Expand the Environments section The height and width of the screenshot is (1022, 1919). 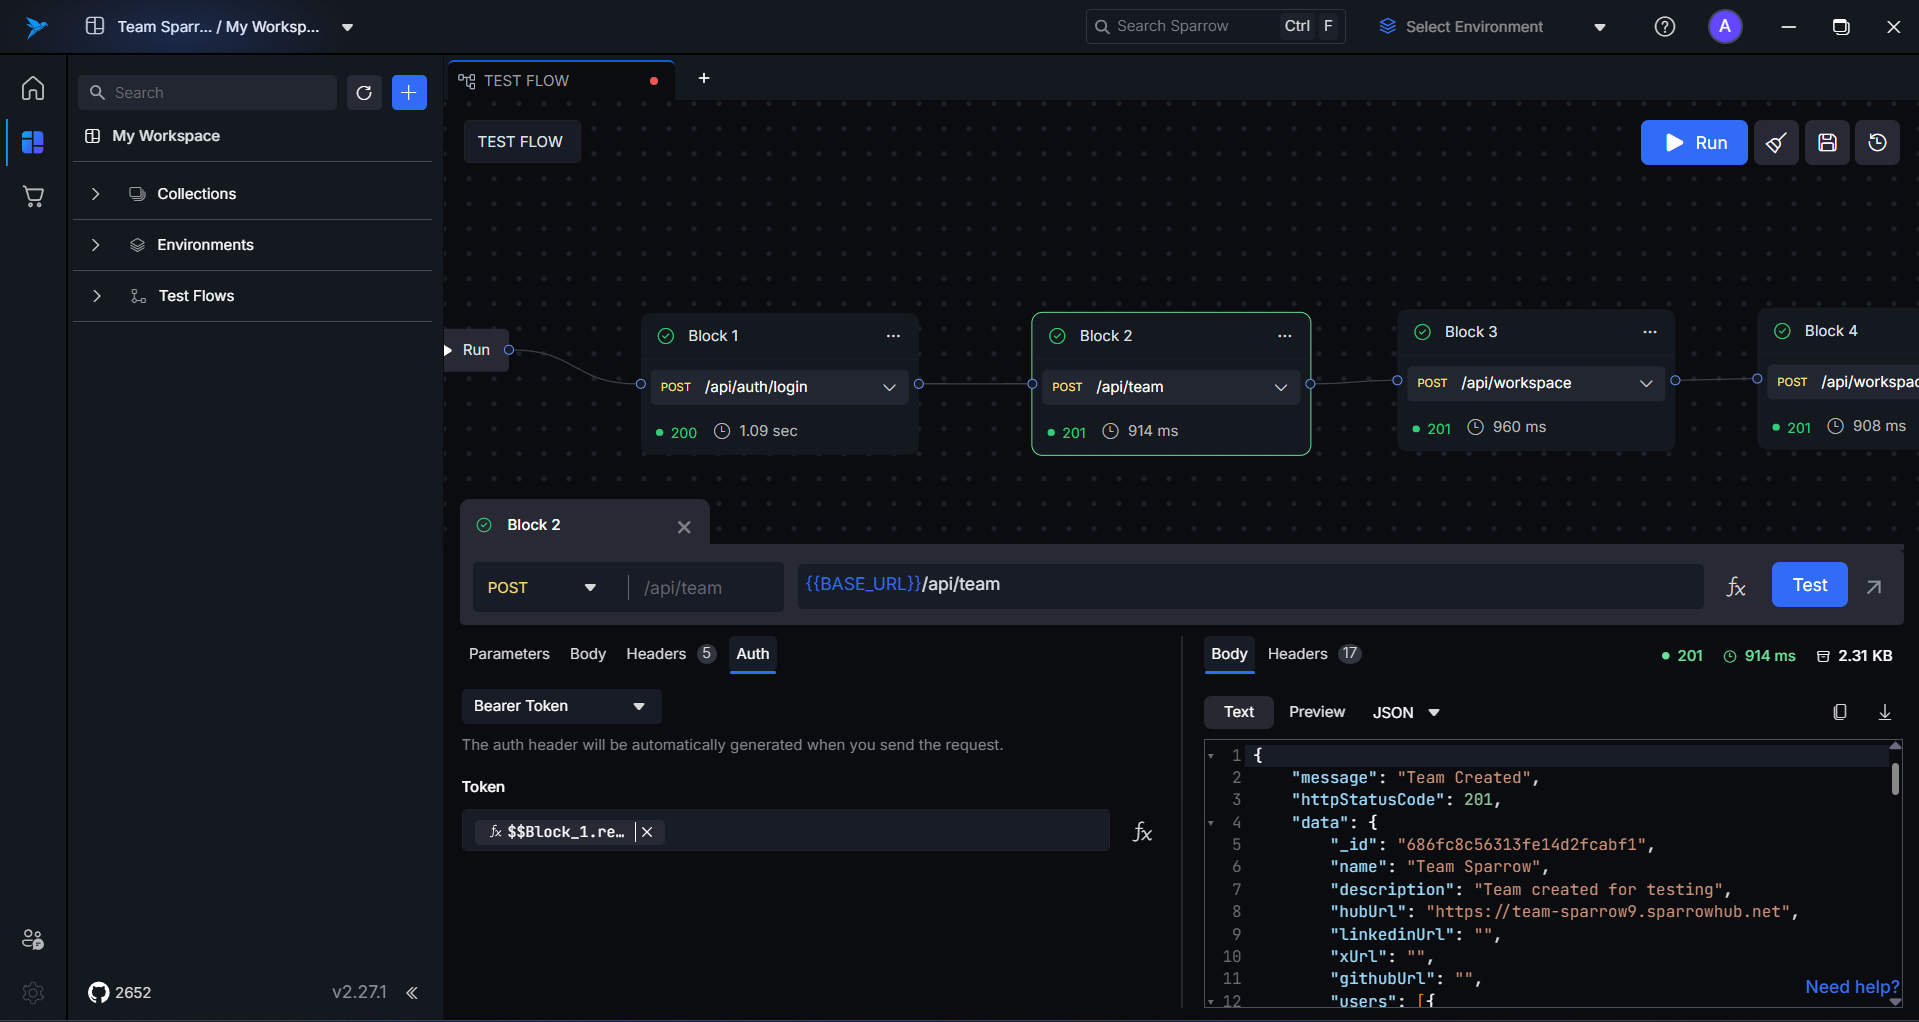coord(96,245)
